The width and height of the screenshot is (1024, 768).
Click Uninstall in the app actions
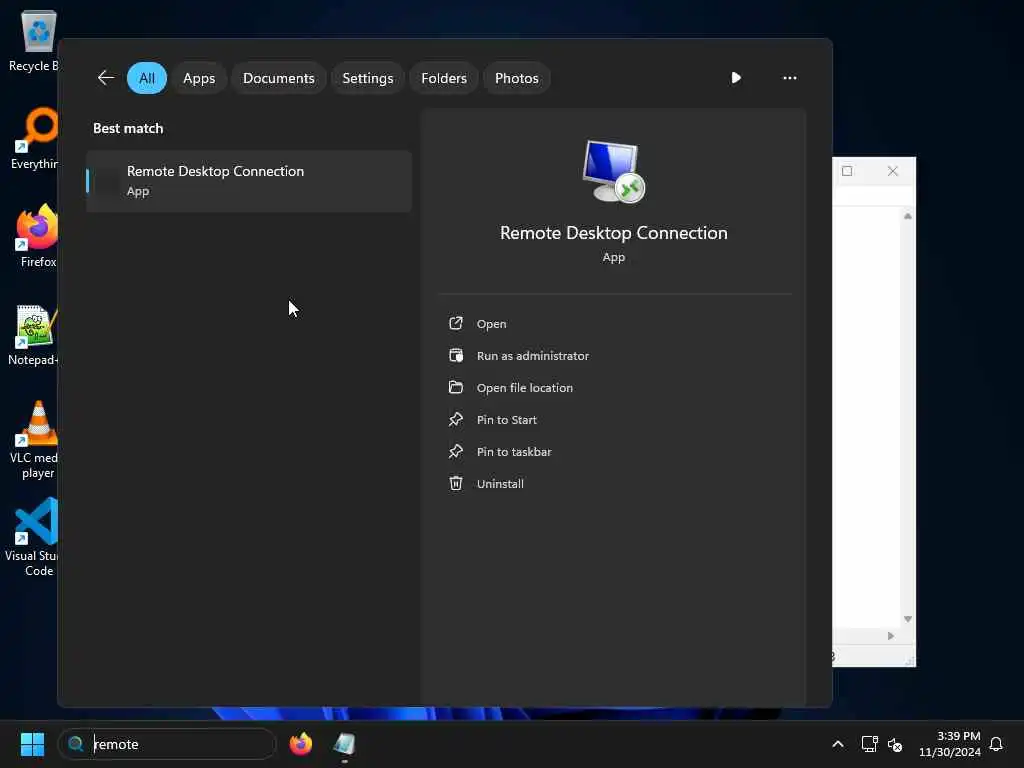pos(500,484)
